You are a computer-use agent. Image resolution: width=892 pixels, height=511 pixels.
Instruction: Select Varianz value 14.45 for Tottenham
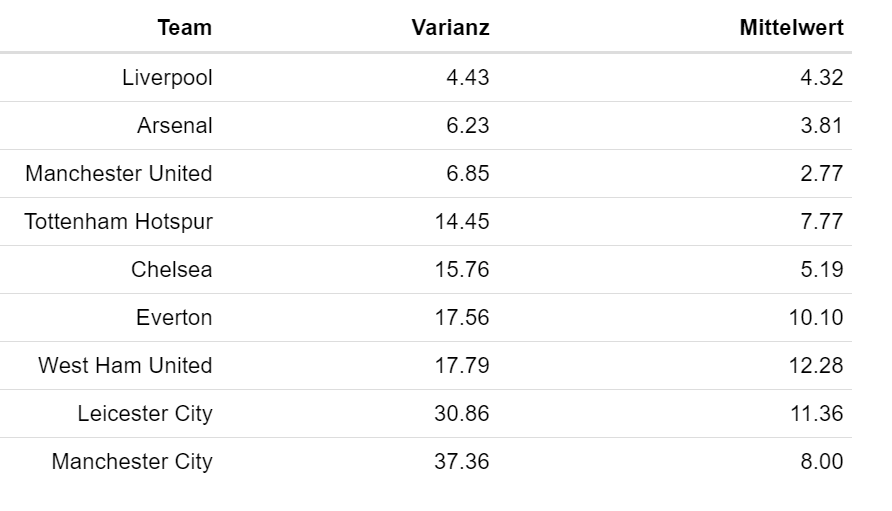coord(462,221)
